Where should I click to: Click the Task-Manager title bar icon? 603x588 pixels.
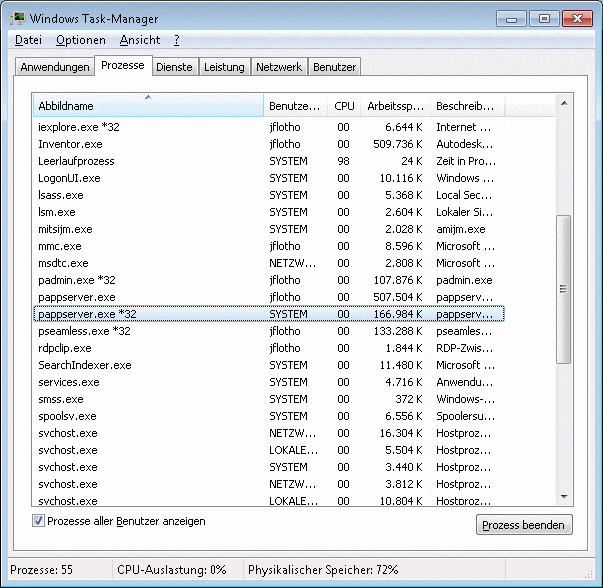click(x=18, y=18)
